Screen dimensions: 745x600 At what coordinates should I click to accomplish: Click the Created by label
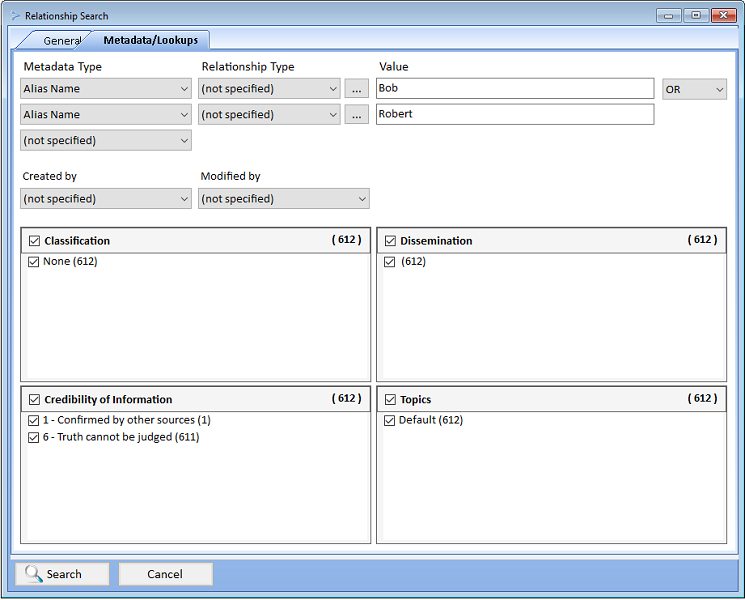(x=49, y=176)
